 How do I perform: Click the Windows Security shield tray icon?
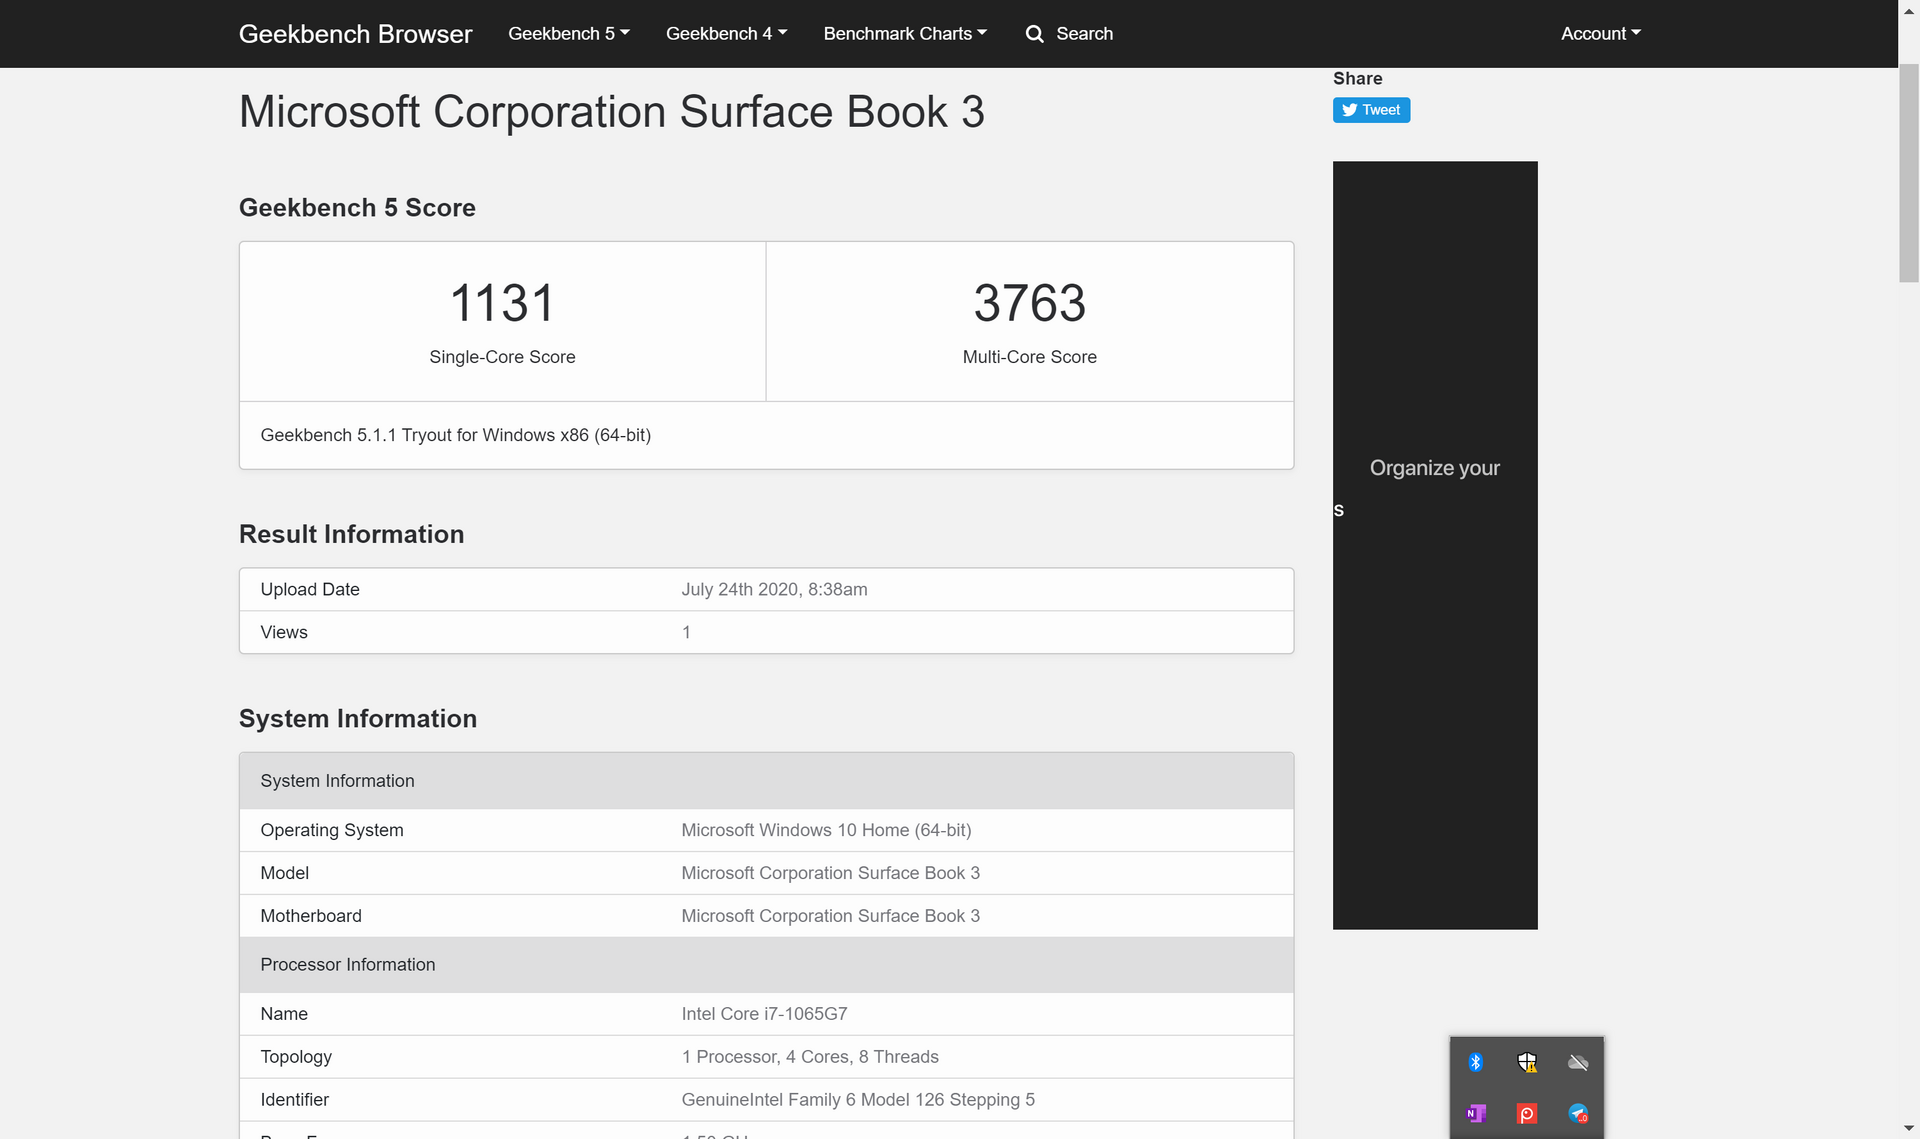(x=1527, y=1062)
